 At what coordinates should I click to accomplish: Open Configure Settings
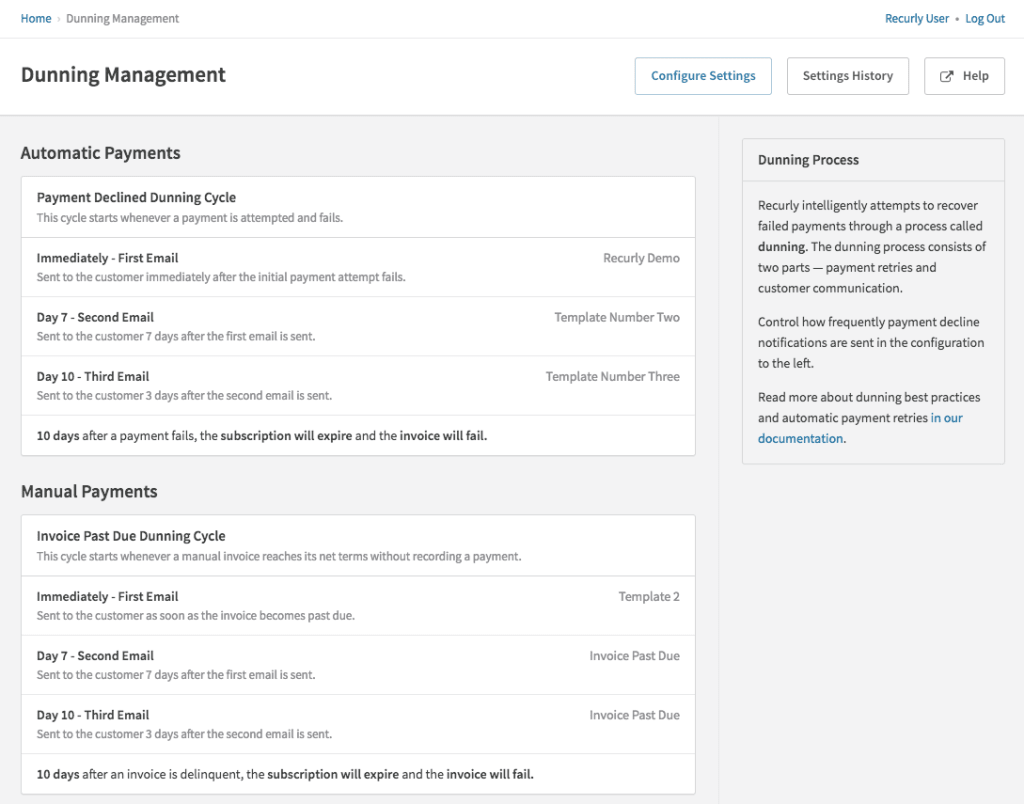pos(703,75)
